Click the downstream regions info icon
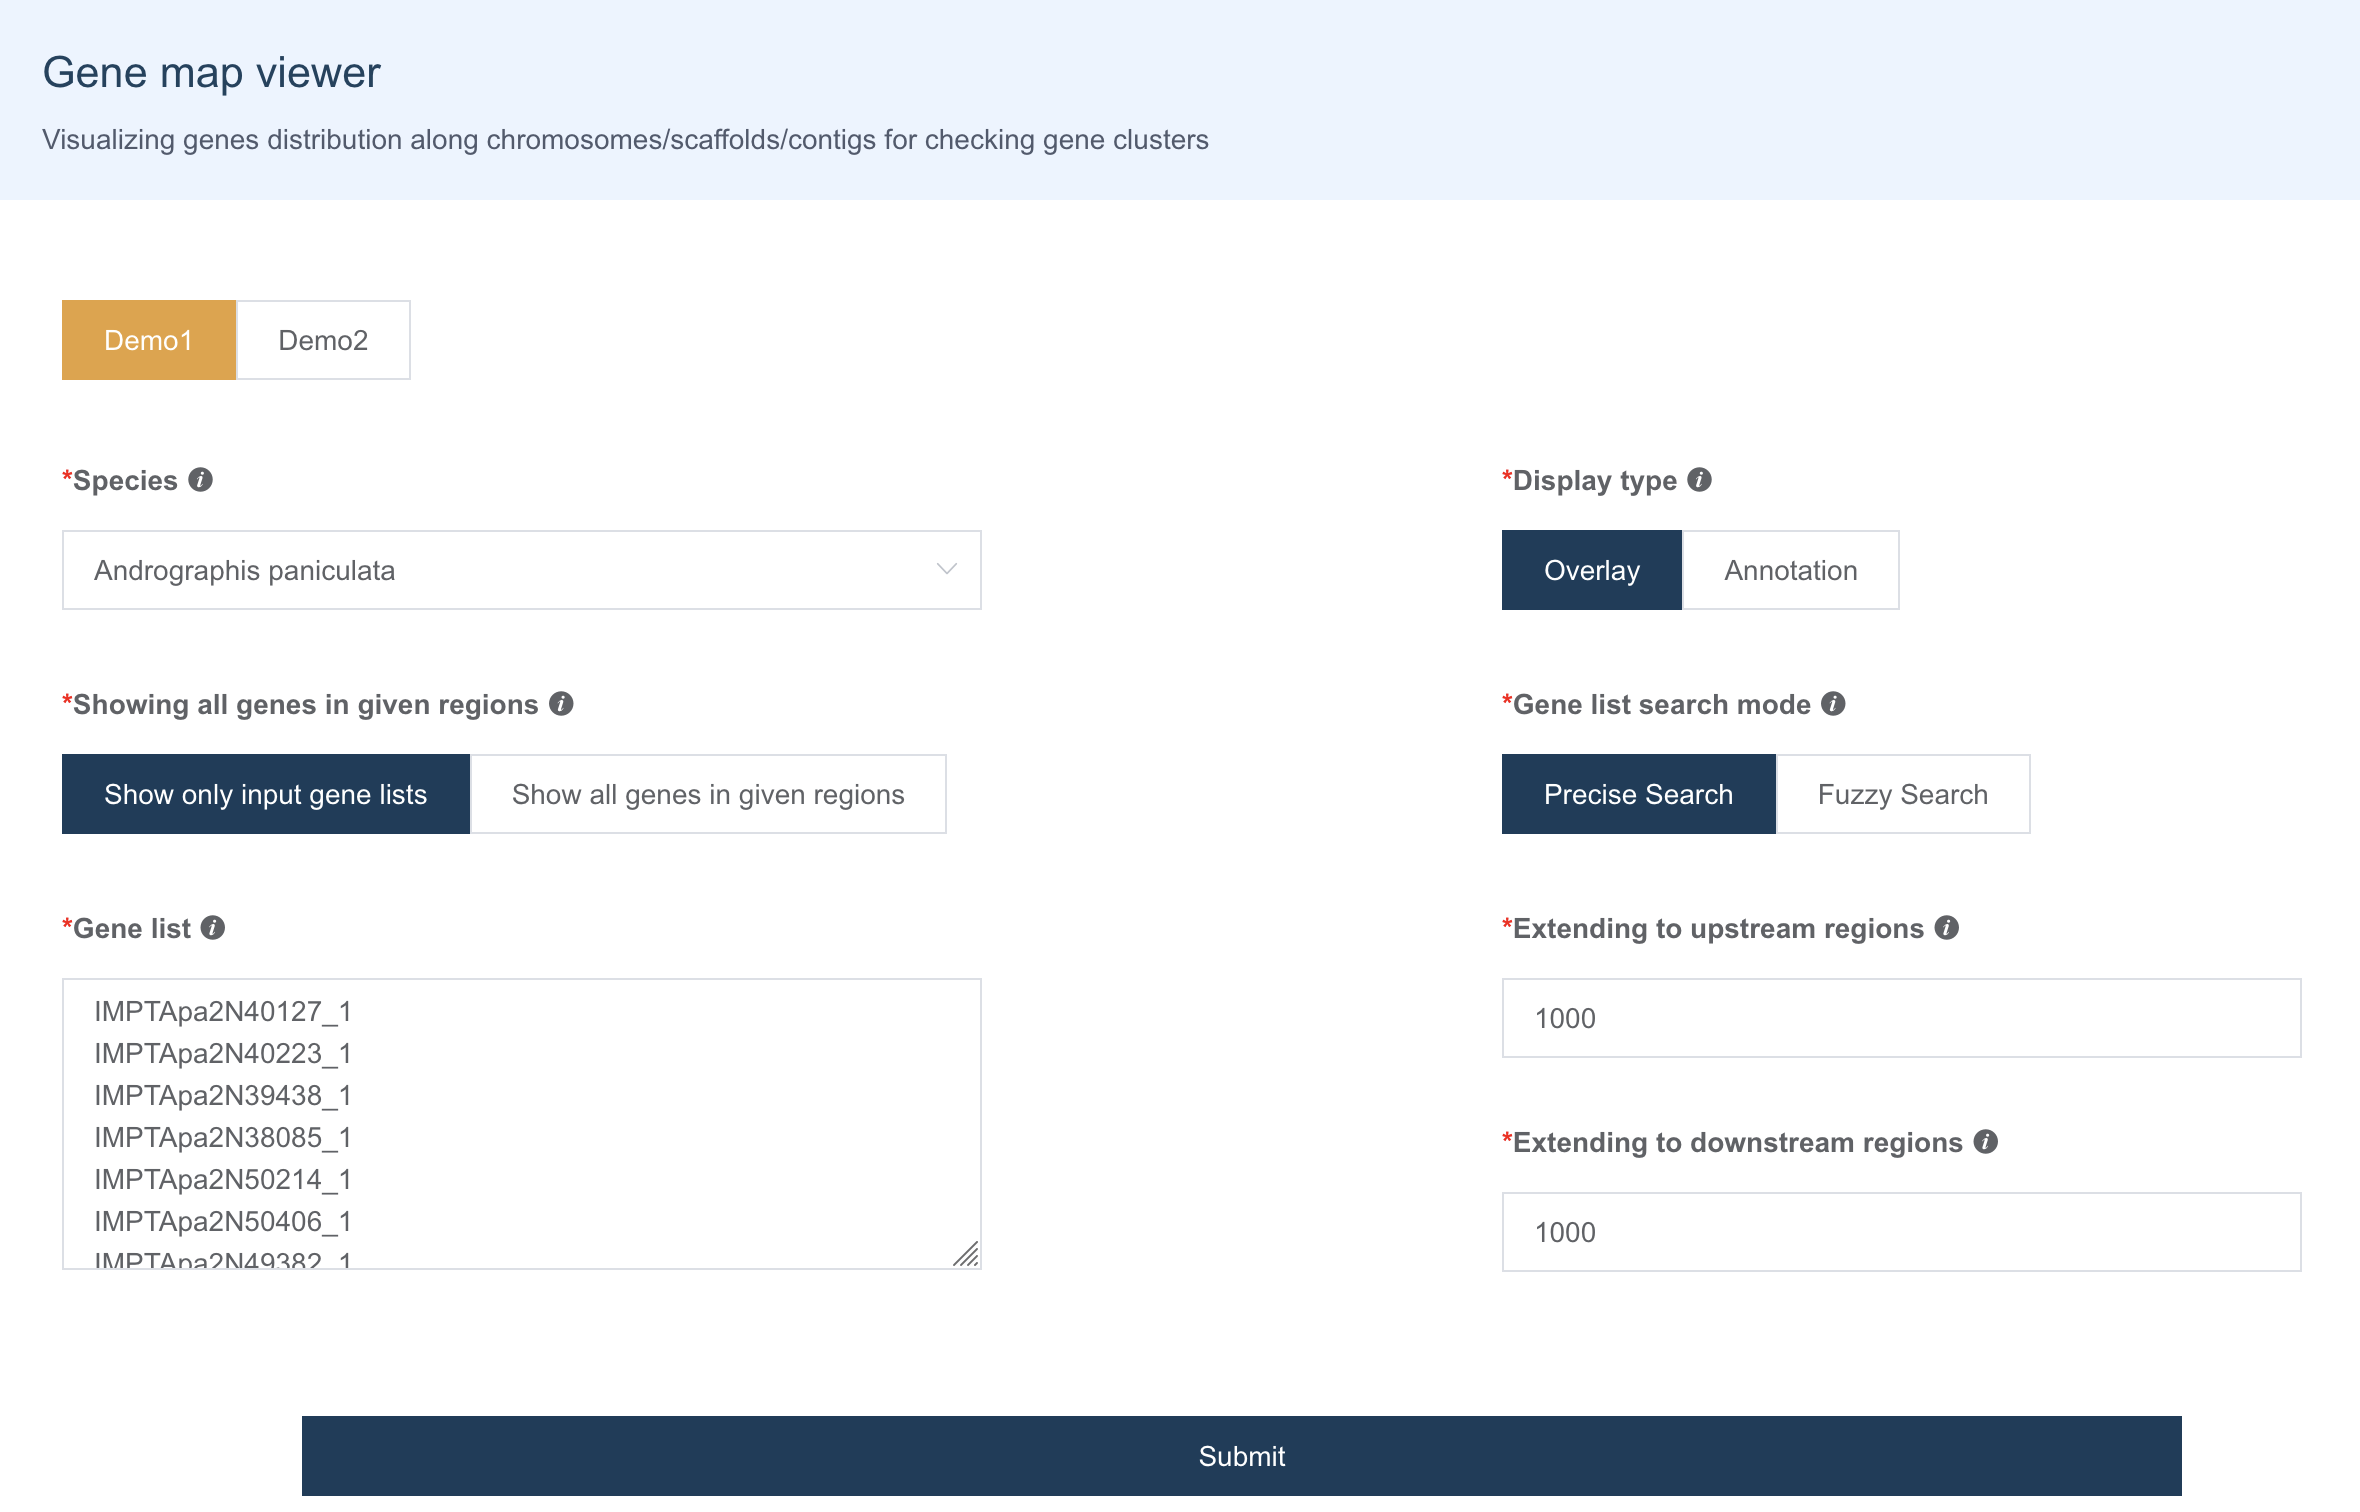Viewport: 2360px width, 1512px height. click(1986, 1142)
